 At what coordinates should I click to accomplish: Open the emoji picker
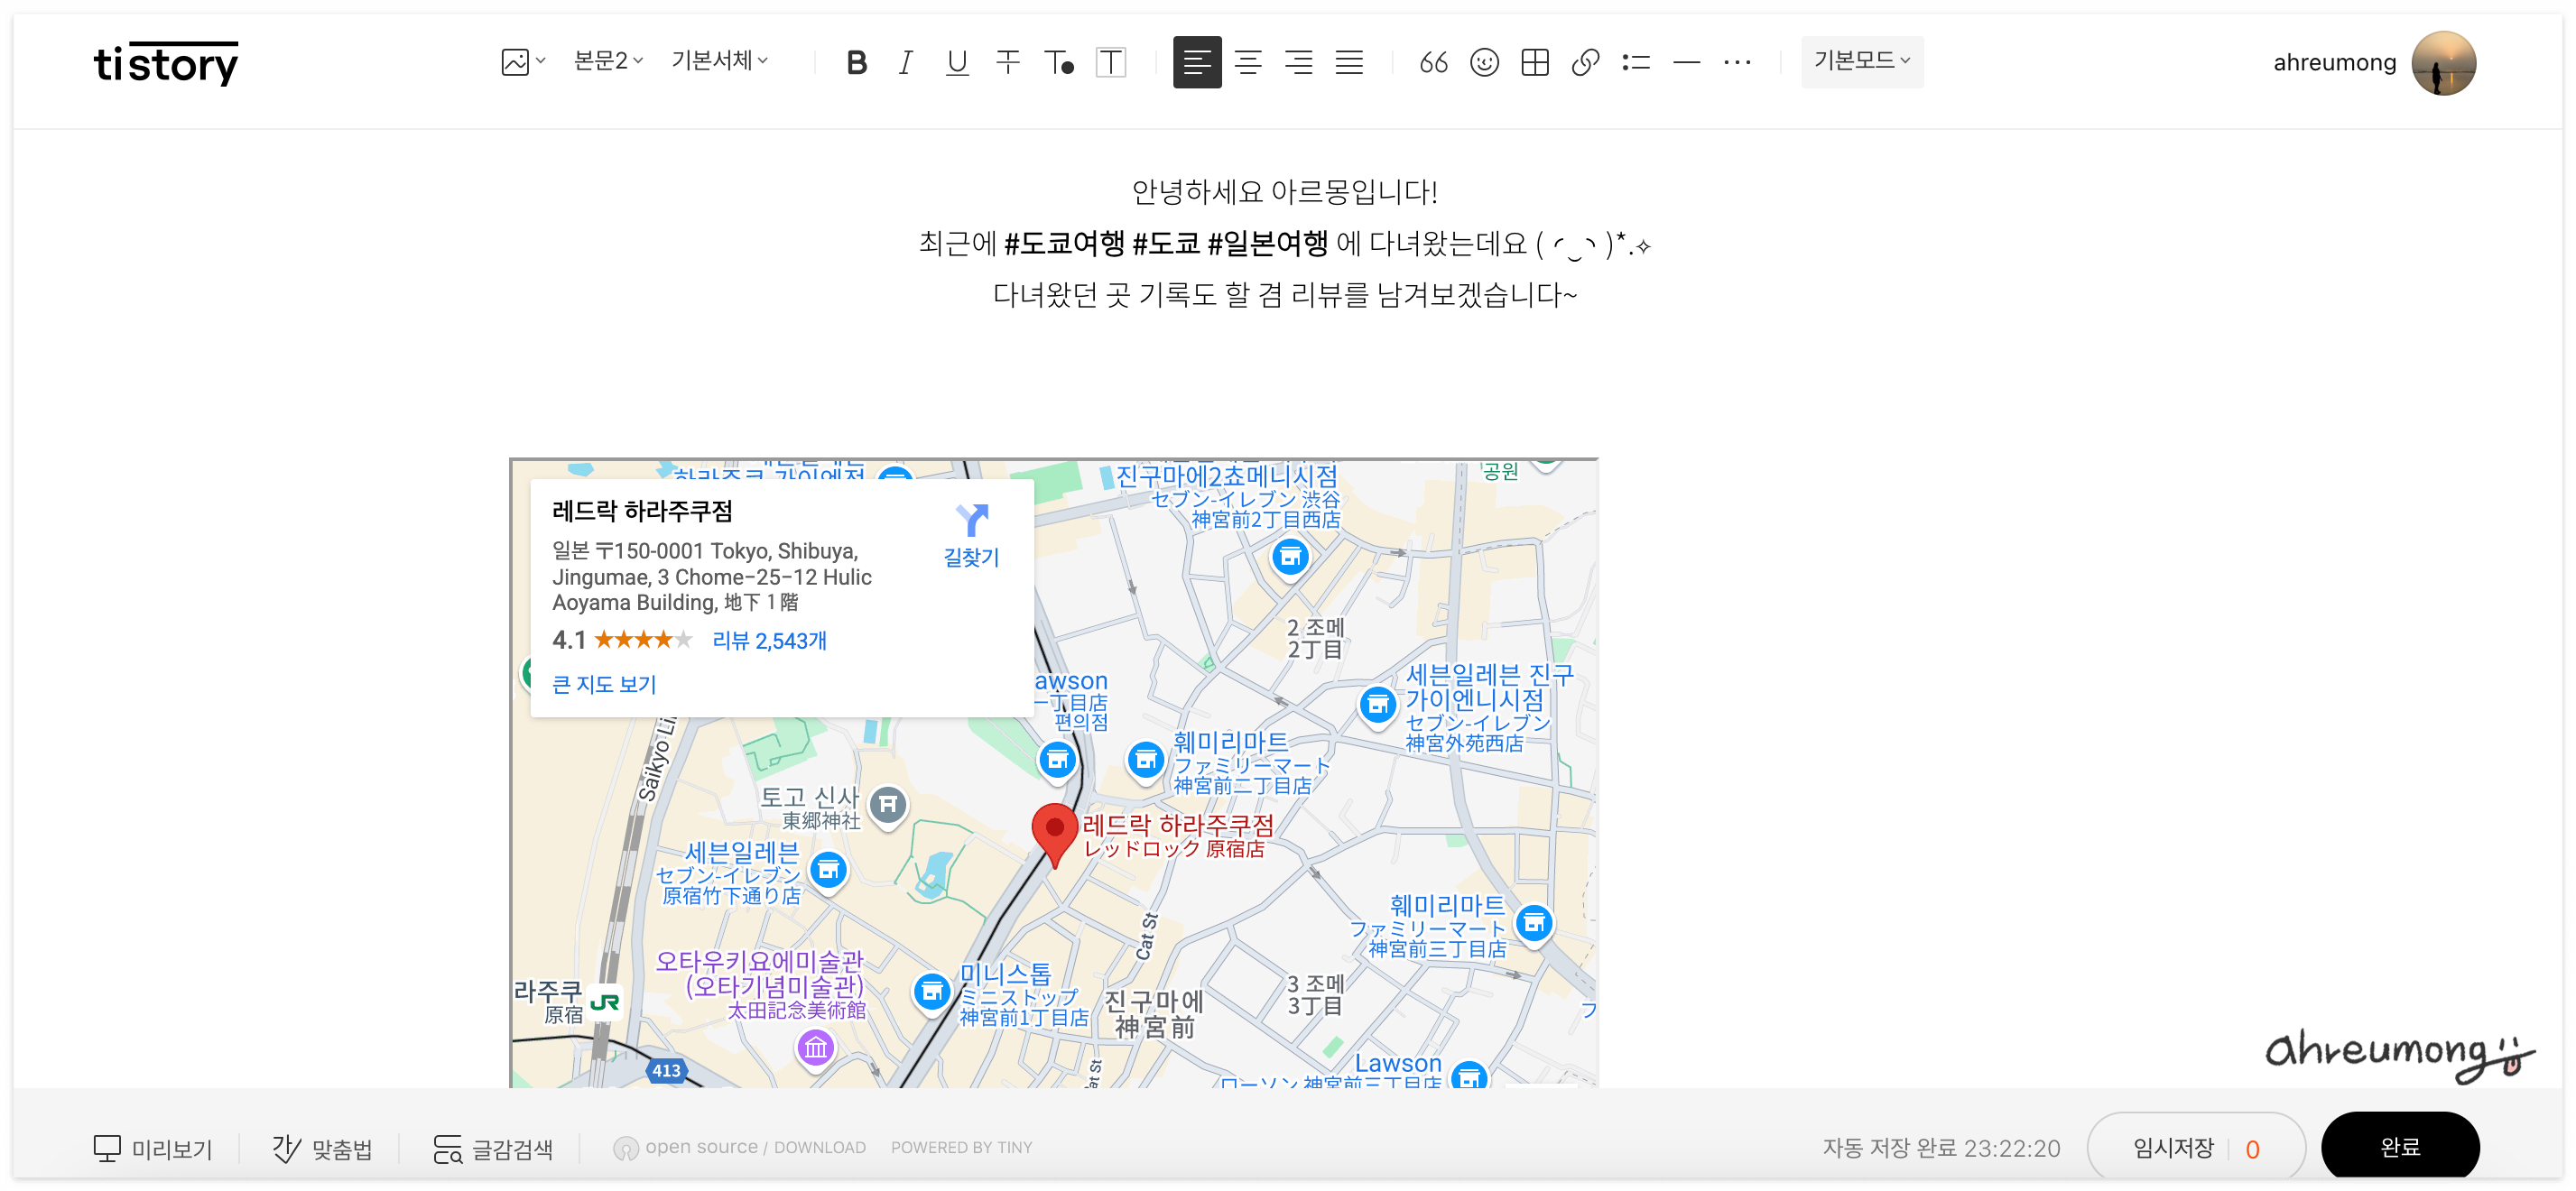click(x=1484, y=63)
